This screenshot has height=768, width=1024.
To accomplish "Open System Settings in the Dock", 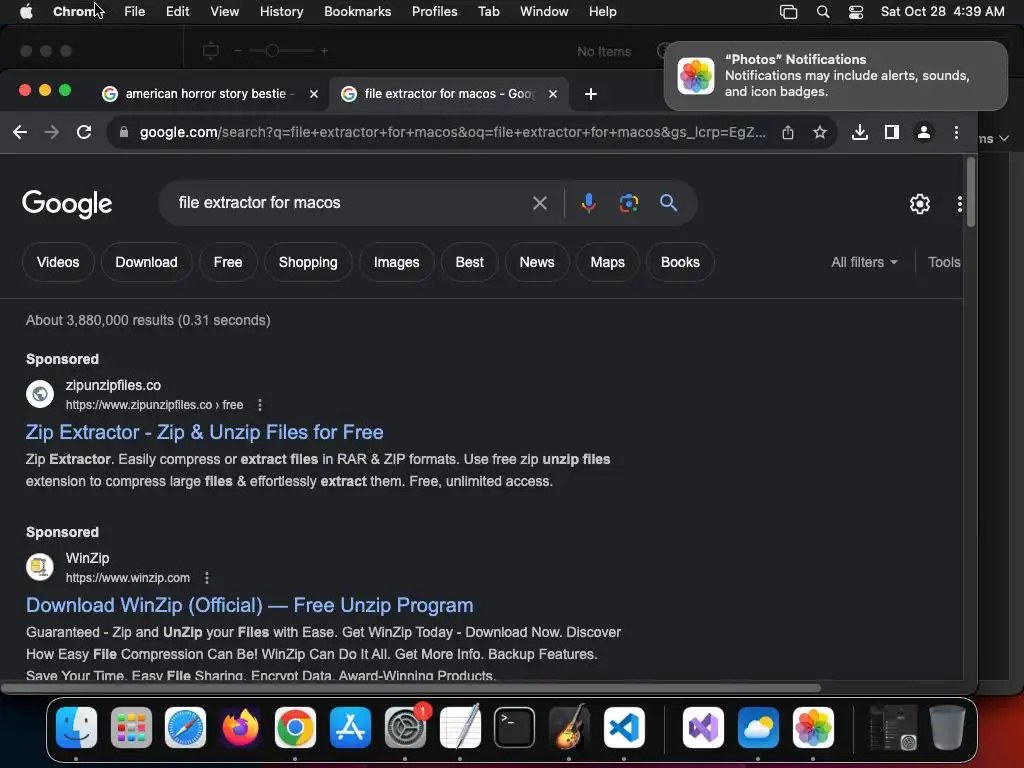I will click(405, 728).
